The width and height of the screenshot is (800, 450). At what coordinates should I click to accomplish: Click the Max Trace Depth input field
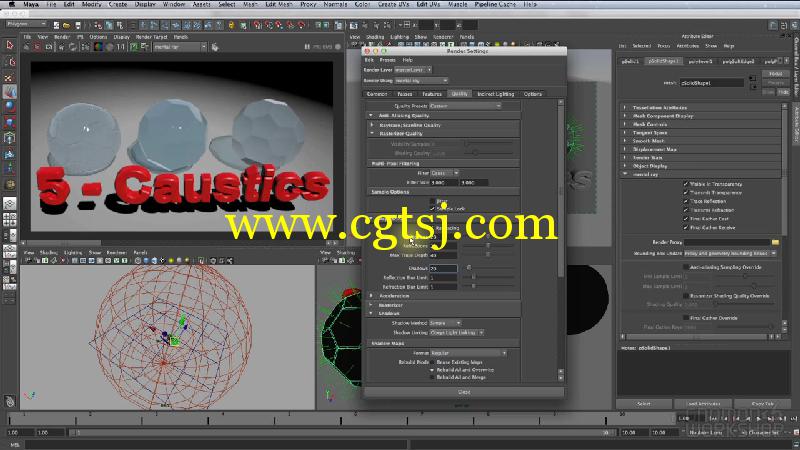443,255
